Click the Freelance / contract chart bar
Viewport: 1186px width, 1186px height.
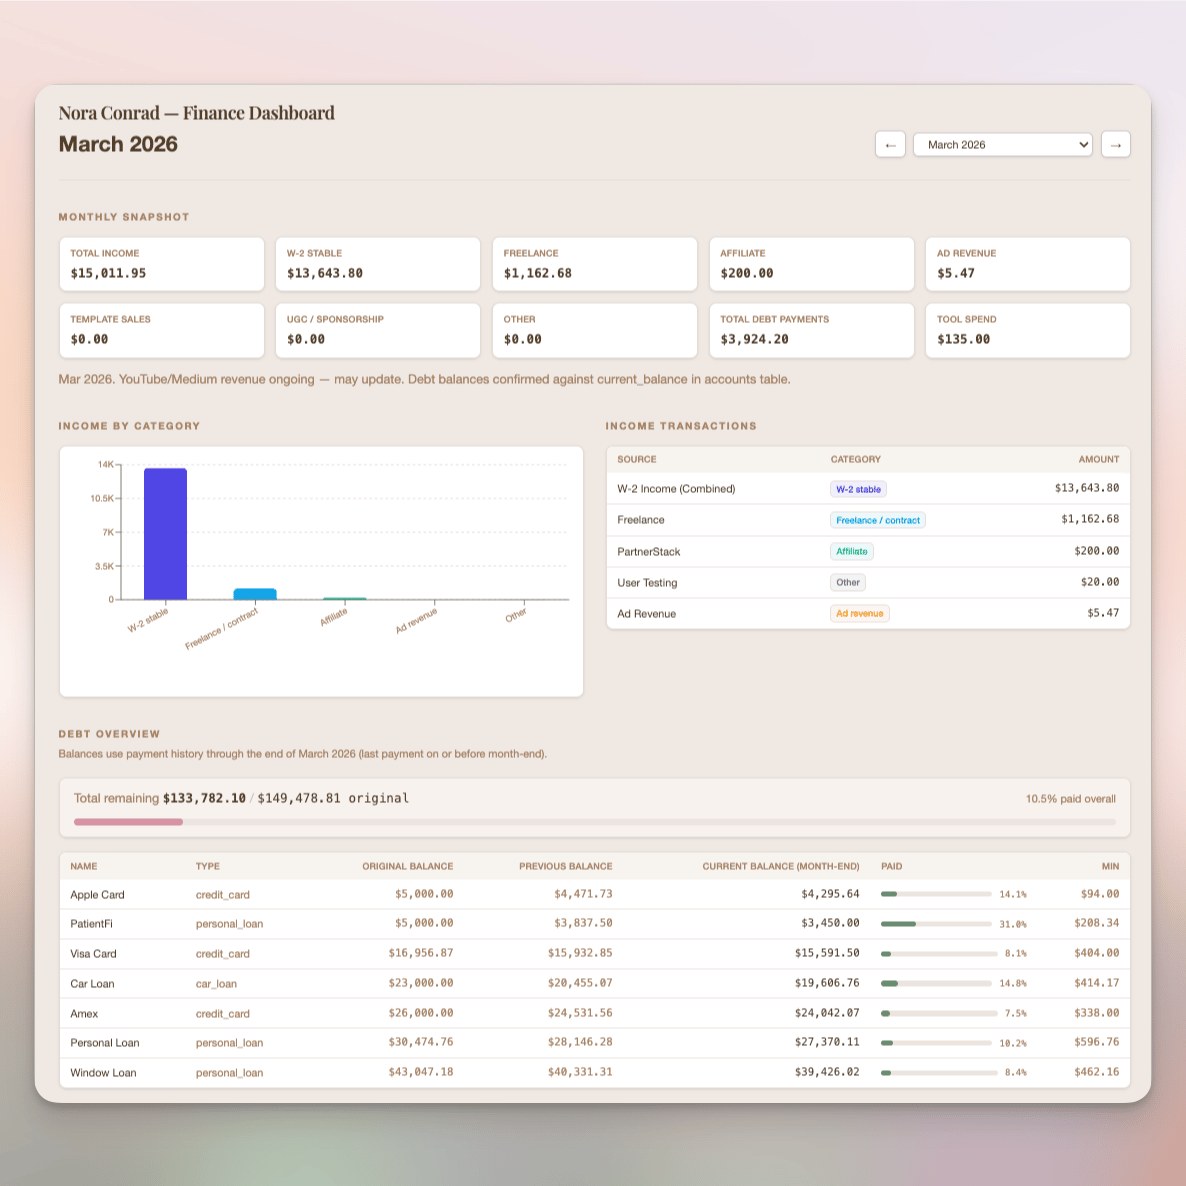(255, 594)
